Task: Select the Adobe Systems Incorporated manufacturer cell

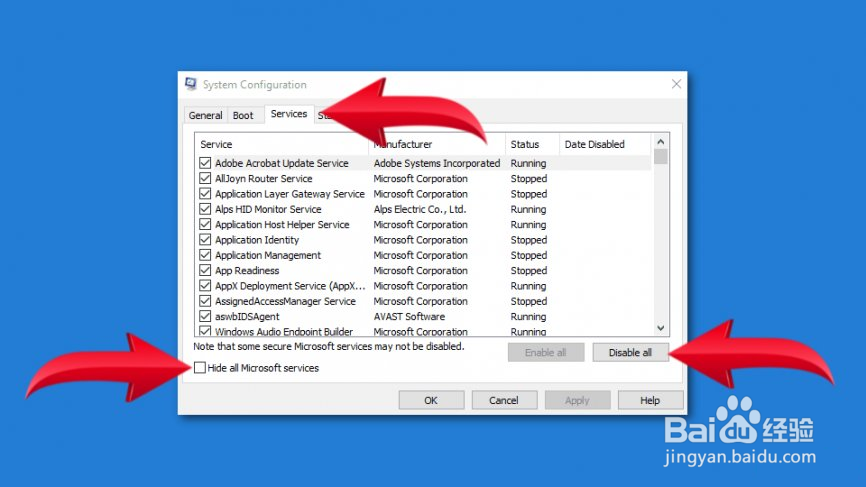Action: point(437,163)
